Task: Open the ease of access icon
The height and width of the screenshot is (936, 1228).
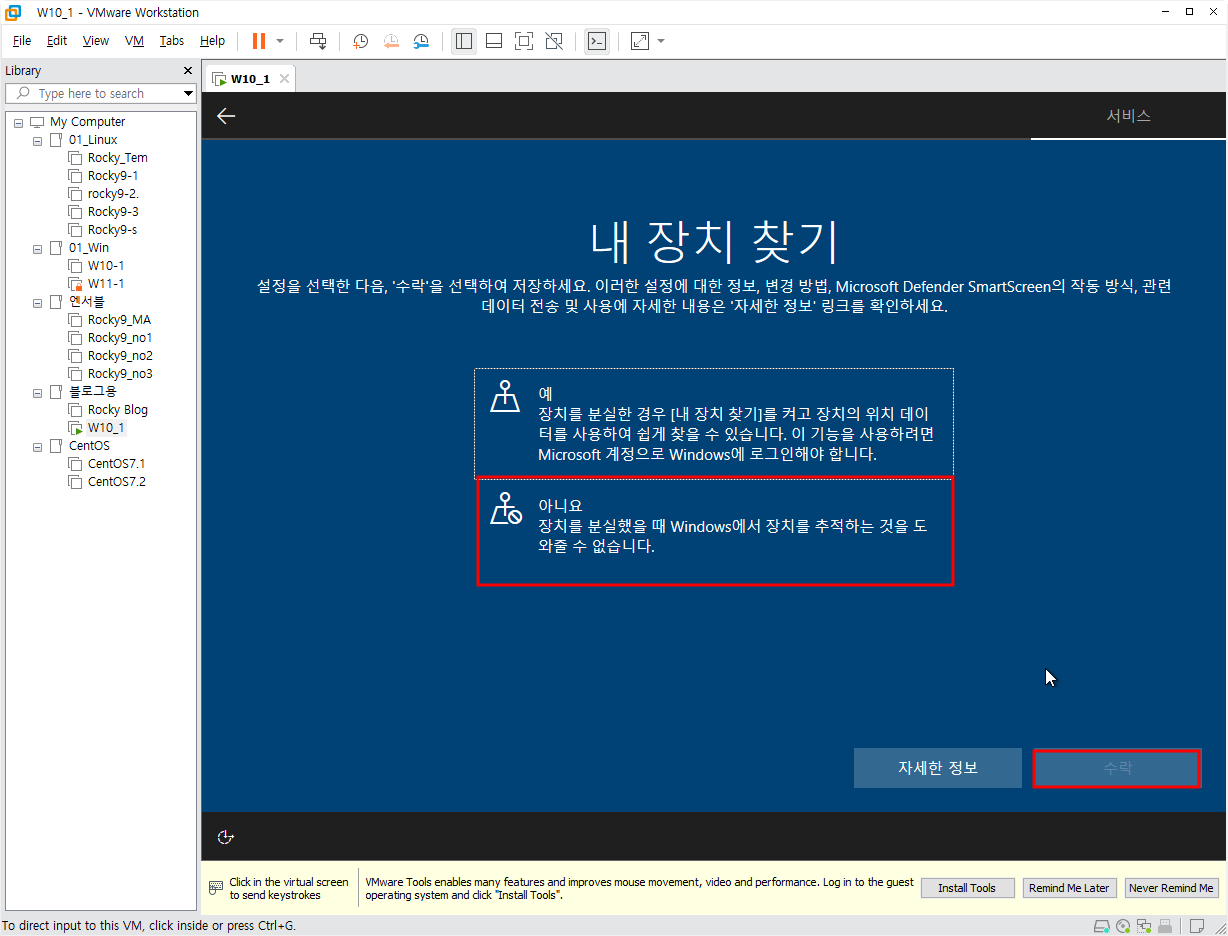Action: click(x=226, y=837)
